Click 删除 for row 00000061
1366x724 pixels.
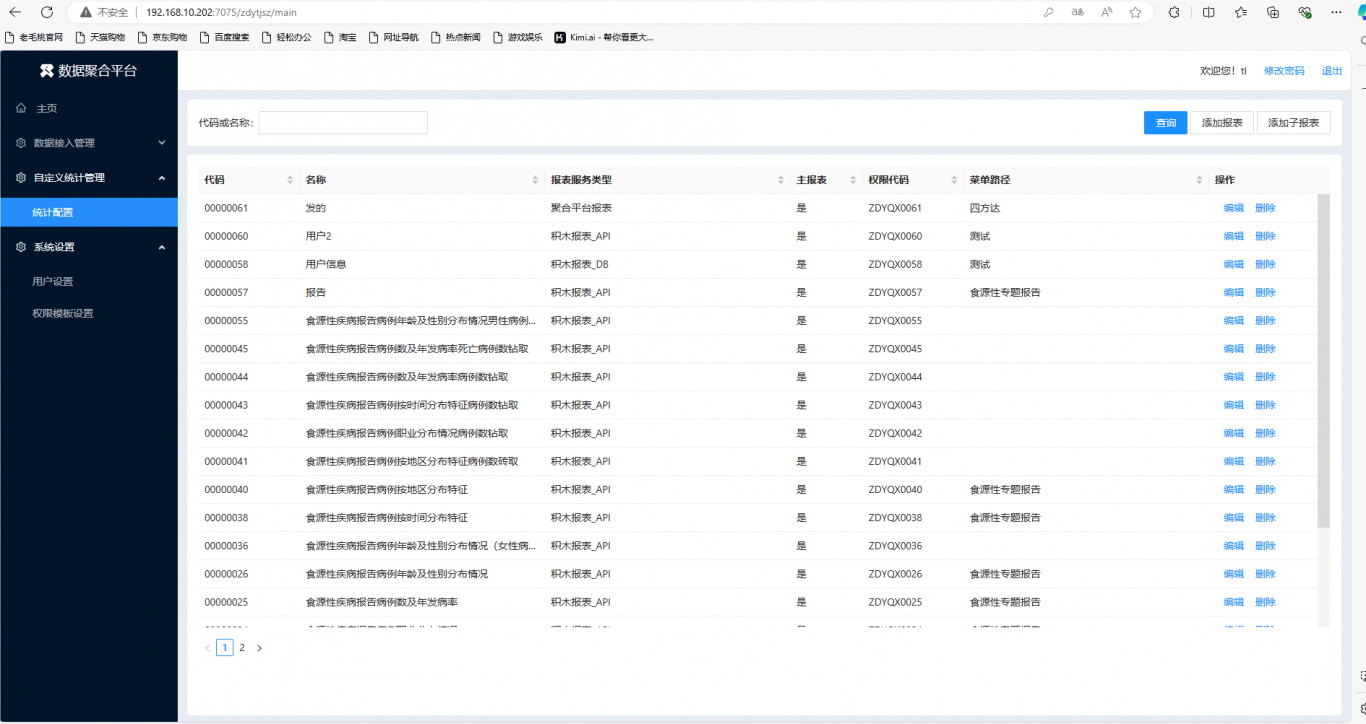pyautogui.click(x=1265, y=208)
